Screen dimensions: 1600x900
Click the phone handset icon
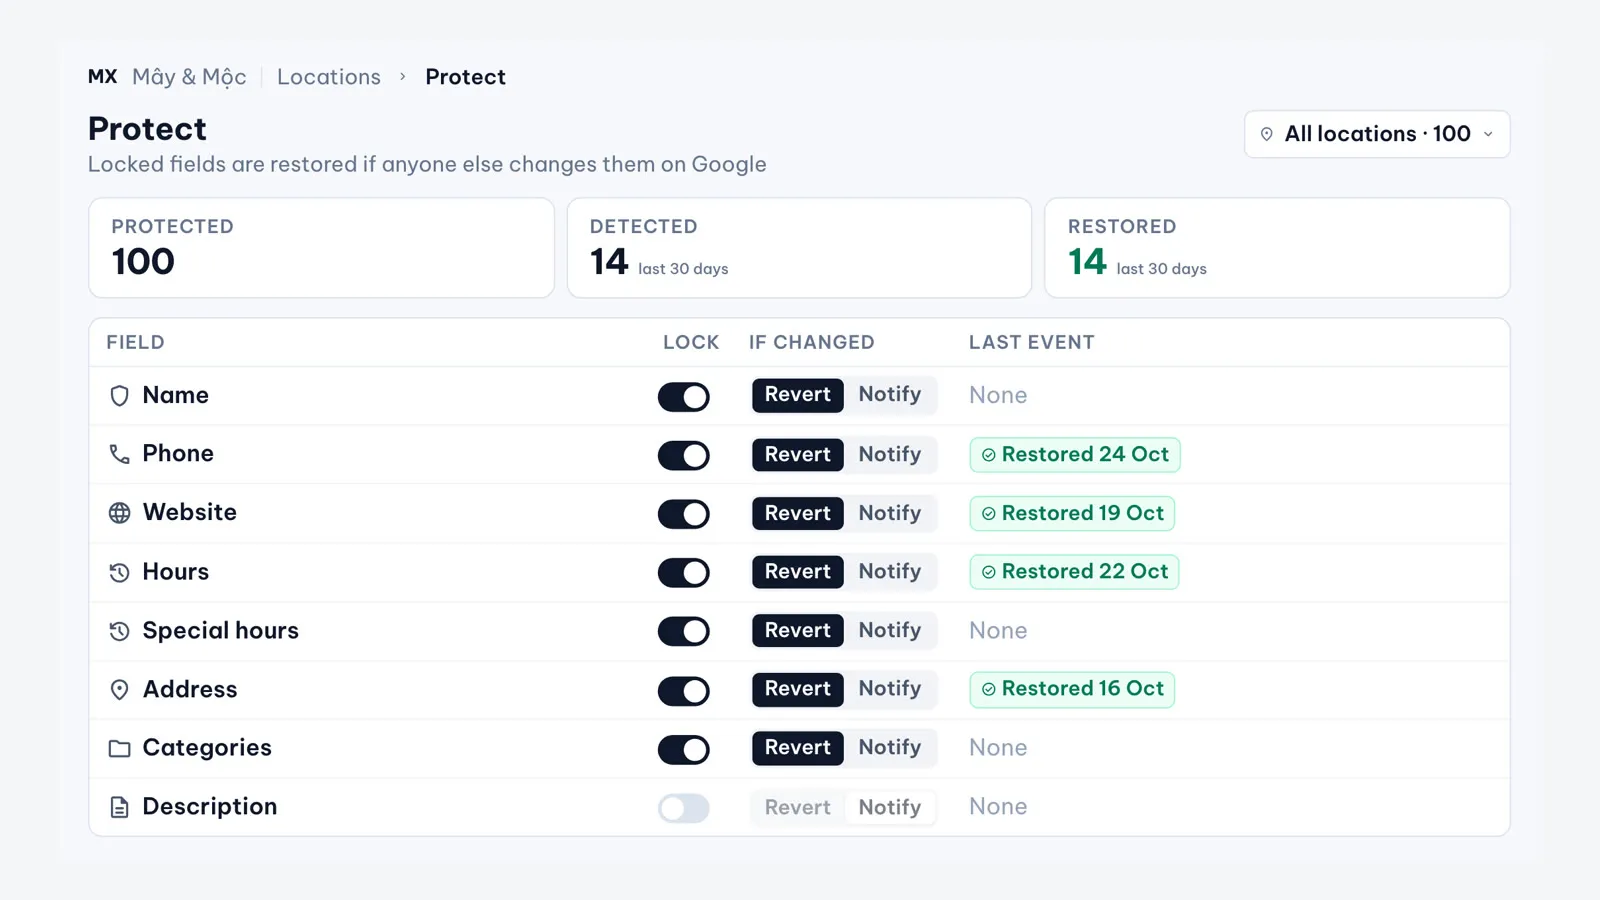(x=119, y=454)
